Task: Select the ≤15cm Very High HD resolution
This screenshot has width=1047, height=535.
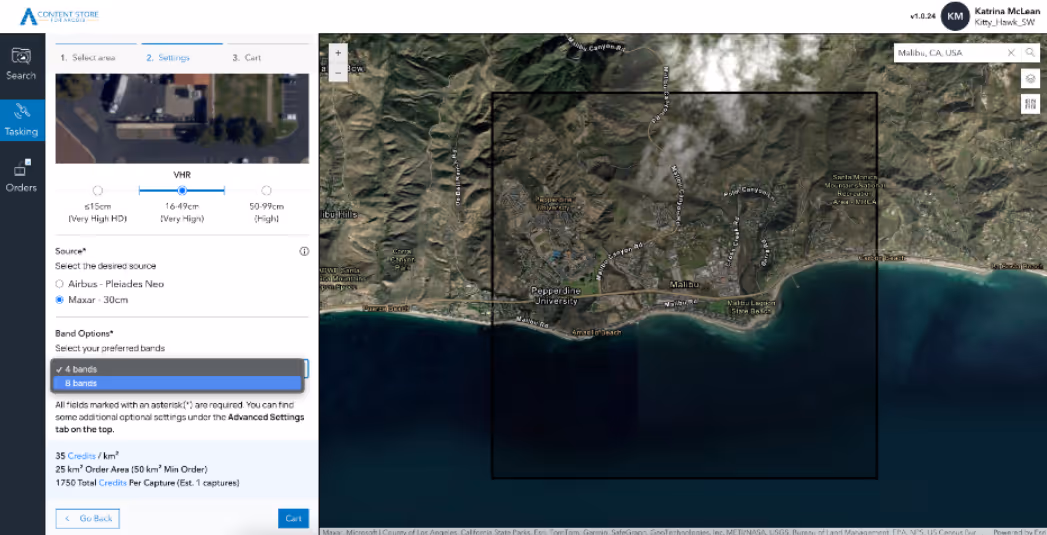Action: point(97,190)
